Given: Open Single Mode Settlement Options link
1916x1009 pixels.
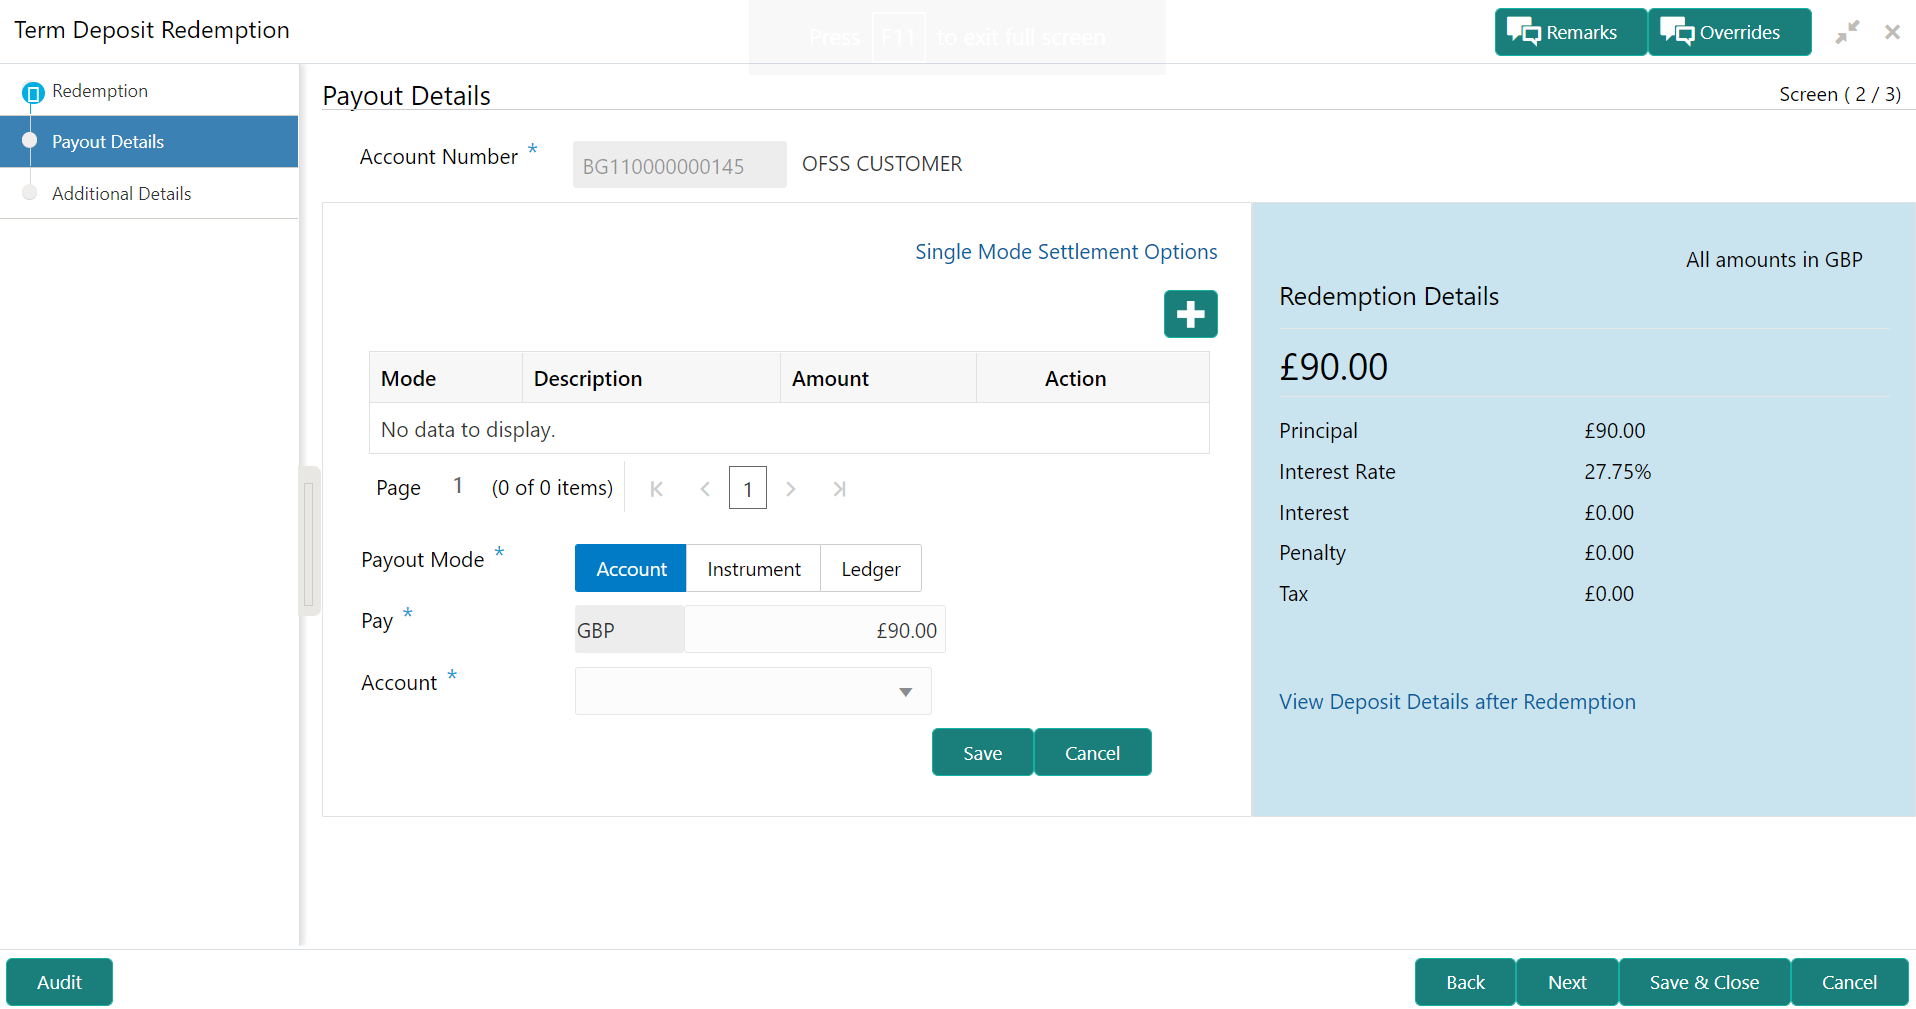Looking at the screenshot, I should pyautogui.click(x=1066, y=252).
